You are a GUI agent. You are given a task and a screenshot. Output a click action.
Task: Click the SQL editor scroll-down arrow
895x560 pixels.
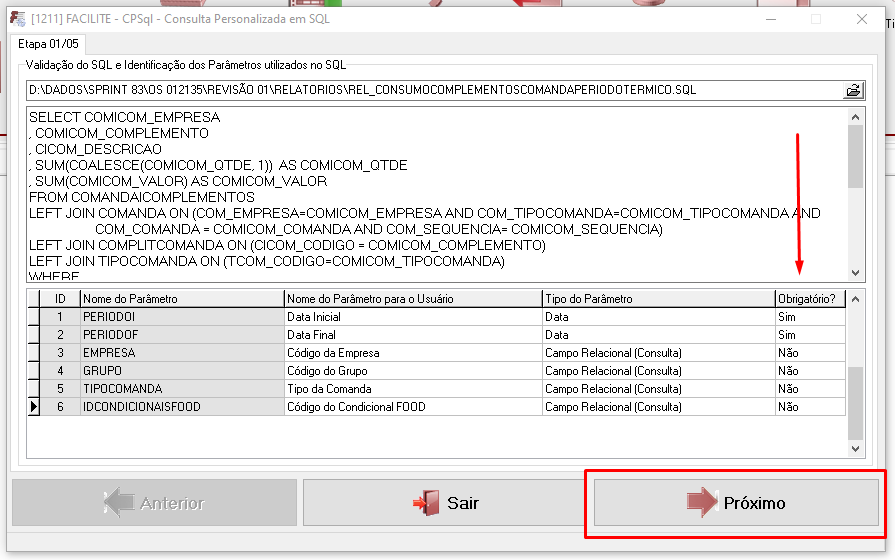pos(855,273)
